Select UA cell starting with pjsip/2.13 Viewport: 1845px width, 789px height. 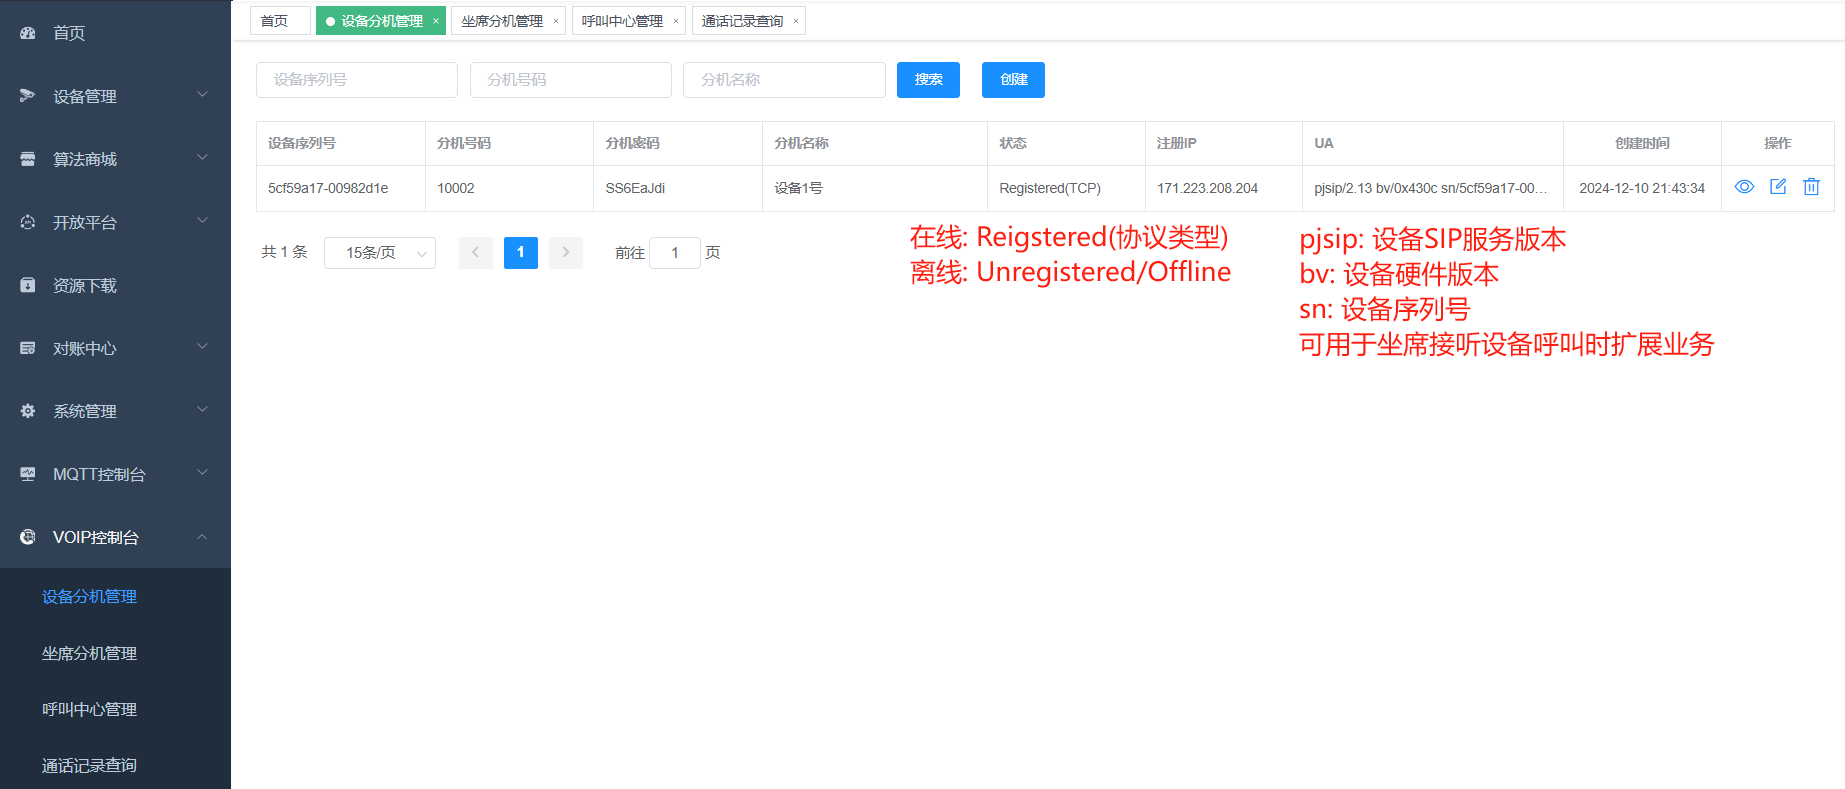[1431, 188]
